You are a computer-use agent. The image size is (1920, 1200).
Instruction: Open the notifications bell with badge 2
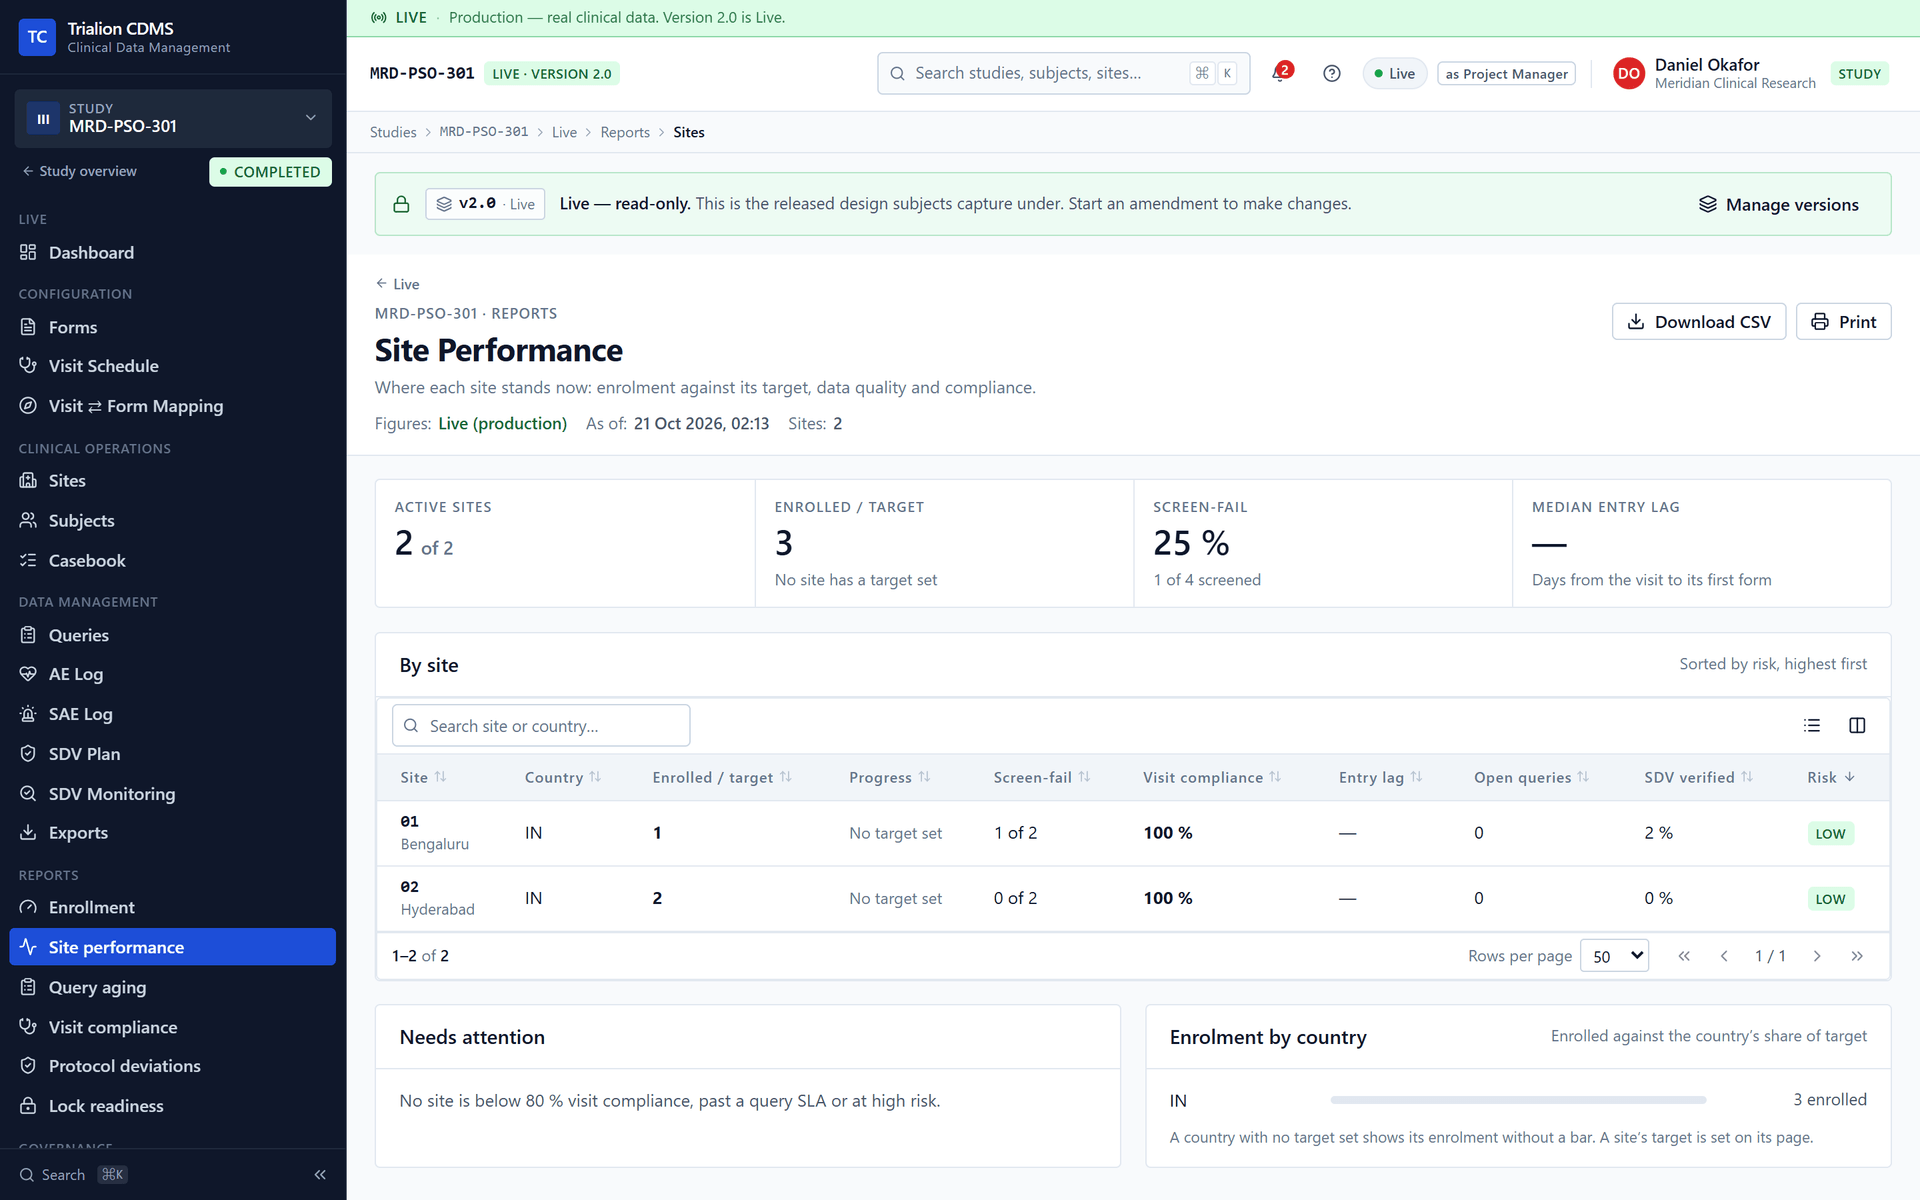click(1281, 73)
